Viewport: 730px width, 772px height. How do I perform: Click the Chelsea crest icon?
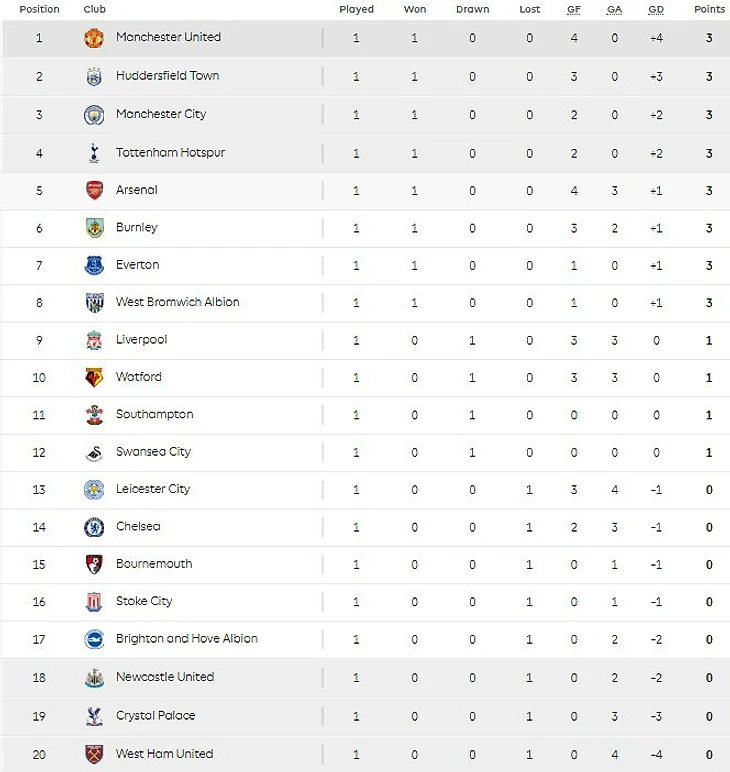[94, 527]
